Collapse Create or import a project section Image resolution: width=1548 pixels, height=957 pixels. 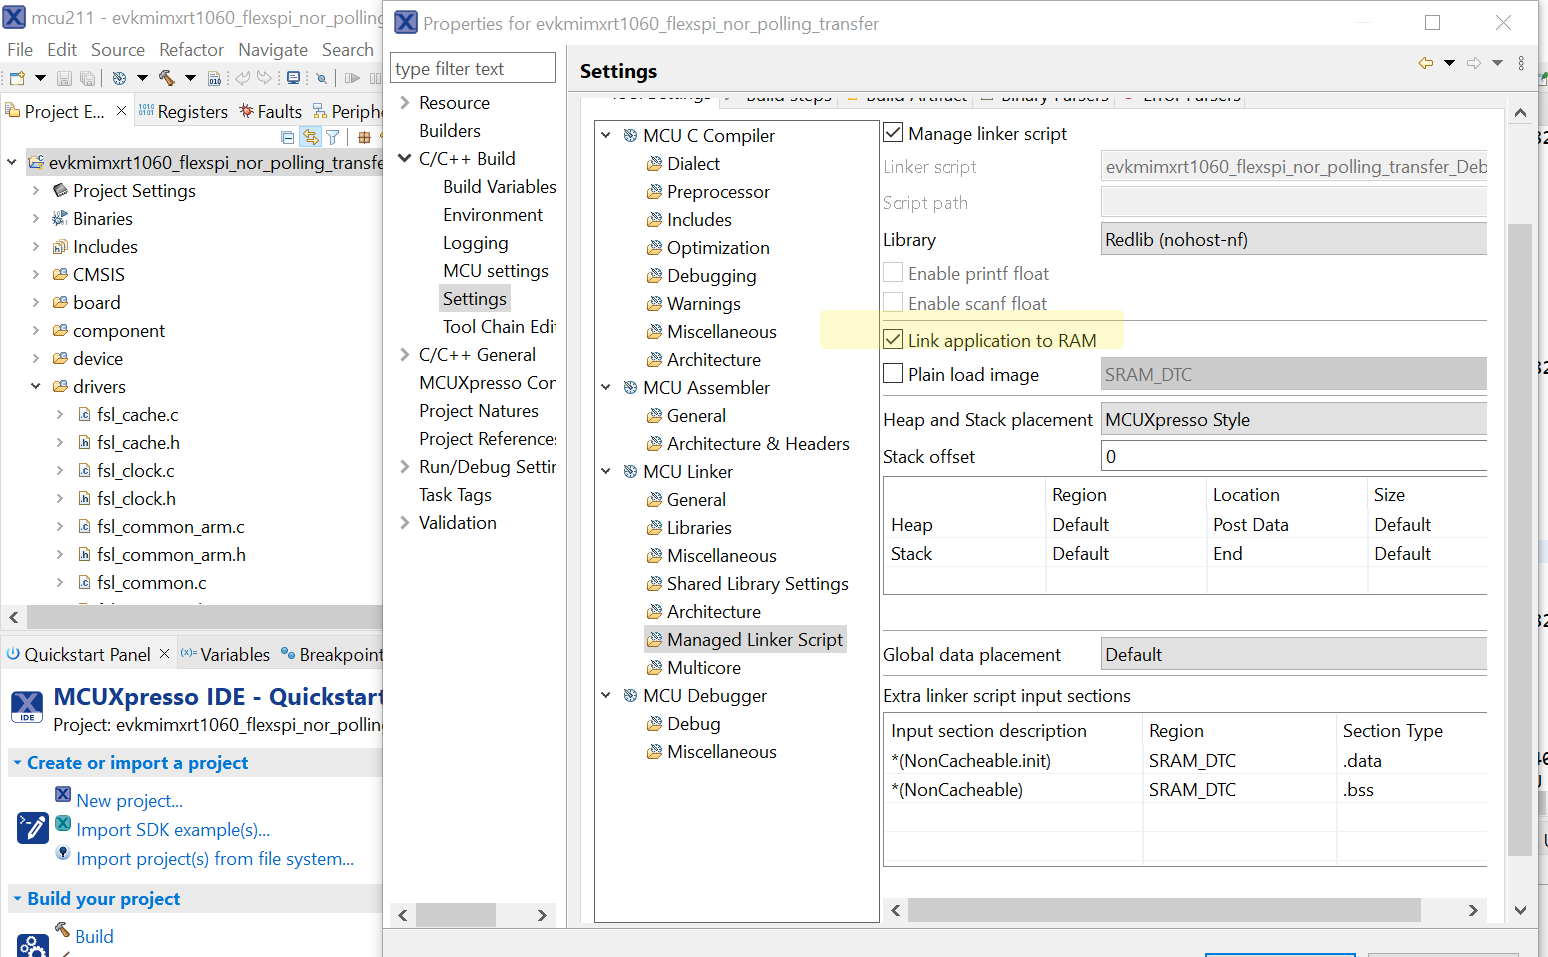[x=17, y=763]
